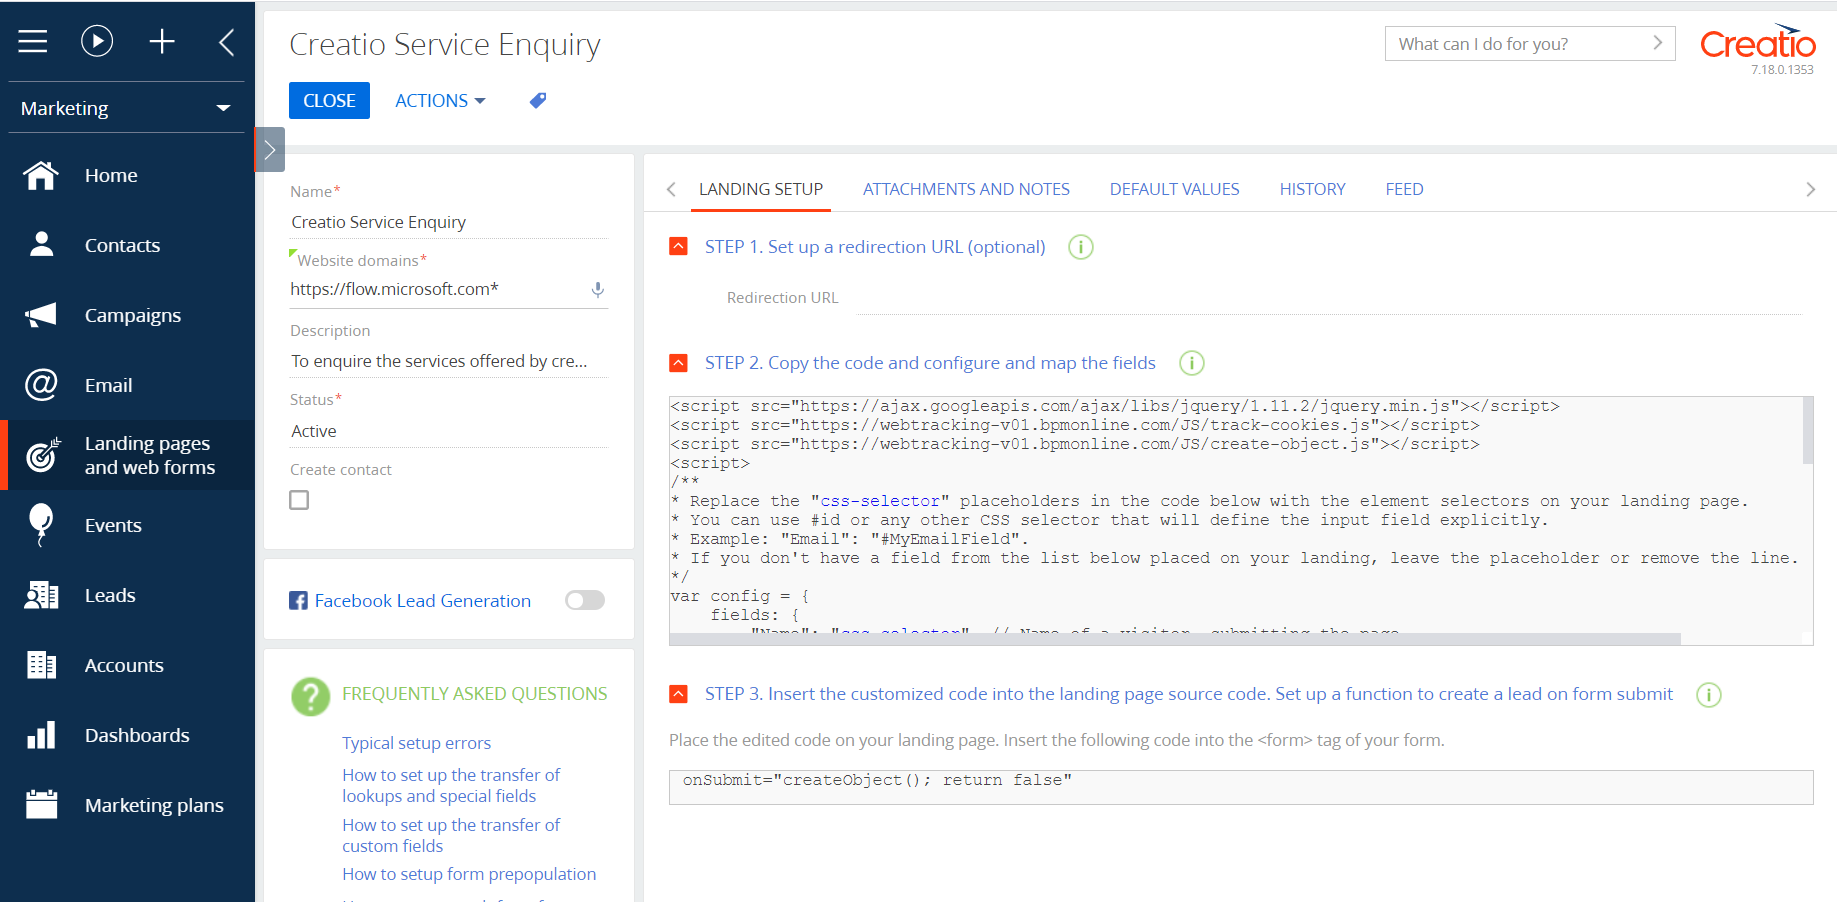The image size is (1837, 902).
Task: Open the Leads section icon
Action: pyautogui.click(x=41, y=595)
